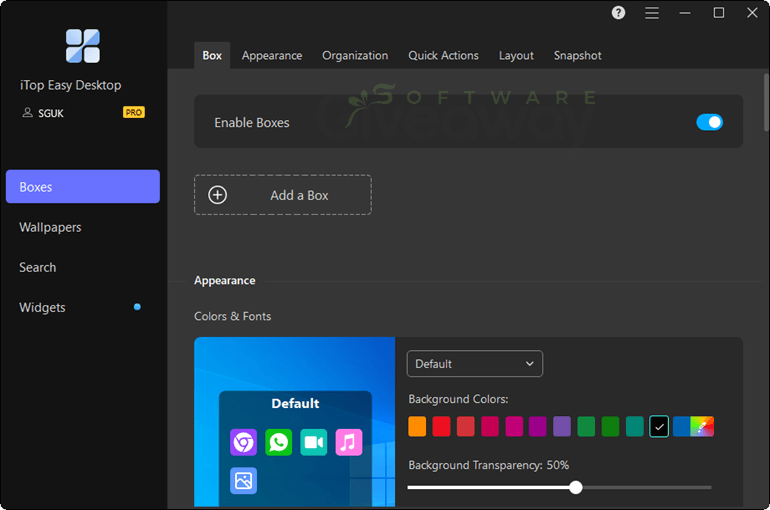Pick the orange background color
The width and height of the screenshot is (770, 510).
tap(417, 426)
